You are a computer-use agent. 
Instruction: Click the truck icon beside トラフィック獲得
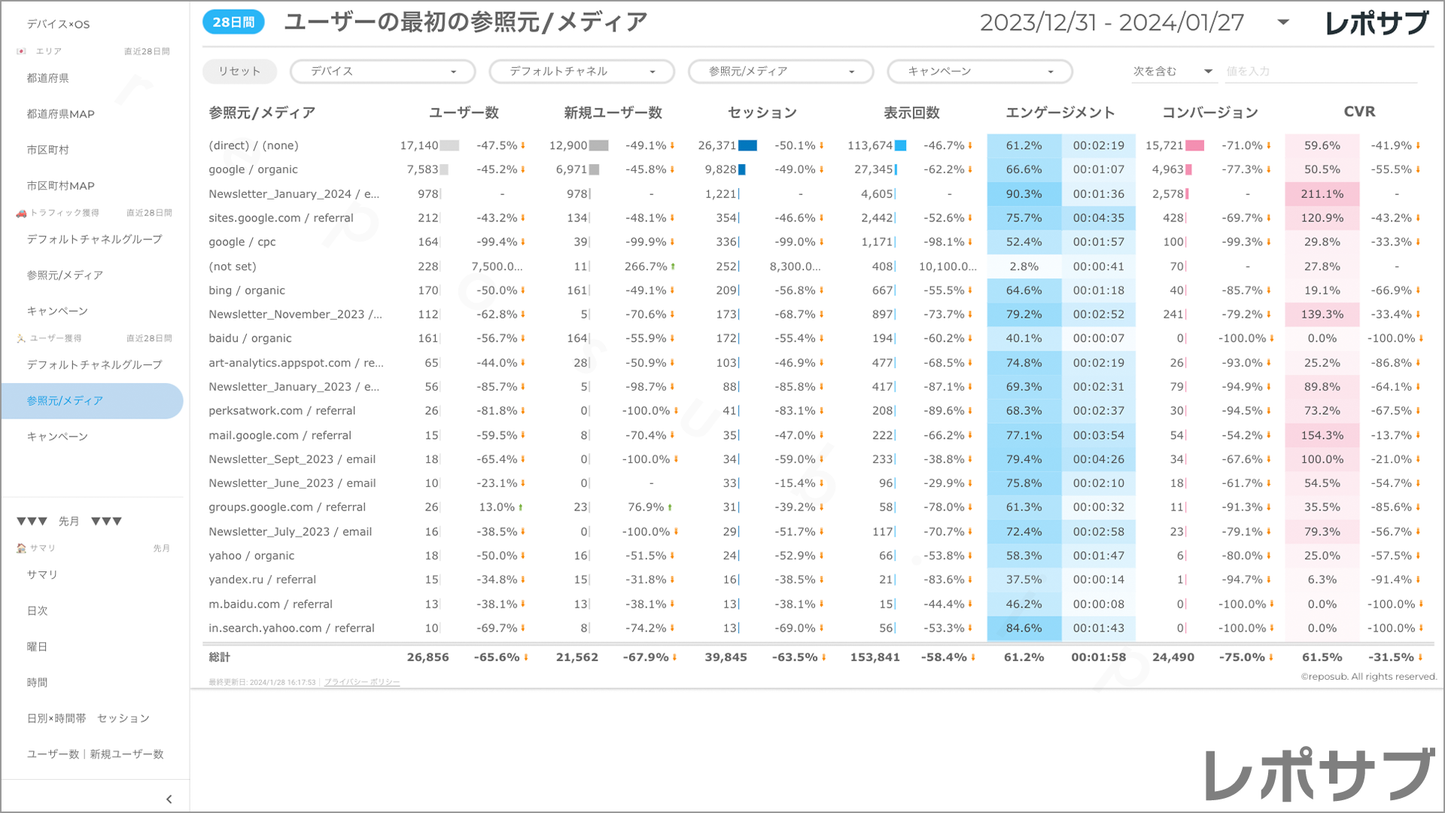click(x=21, y=213)
